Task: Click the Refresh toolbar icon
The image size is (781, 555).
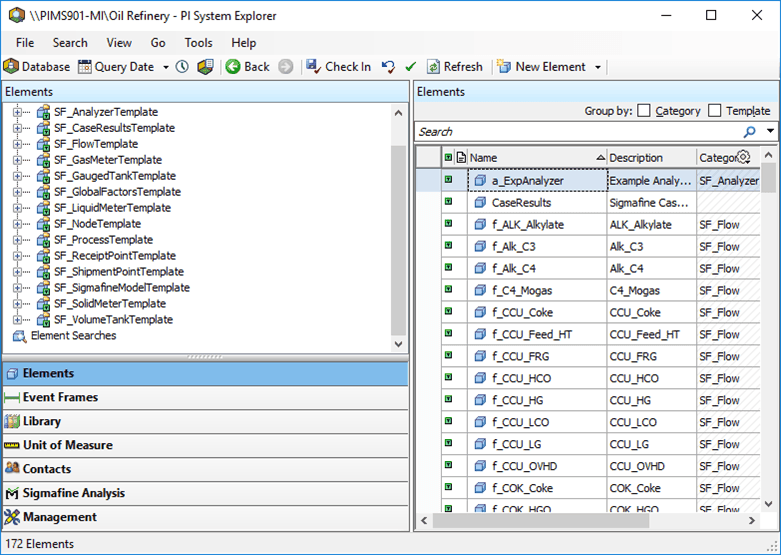Action: pos(433,67)
